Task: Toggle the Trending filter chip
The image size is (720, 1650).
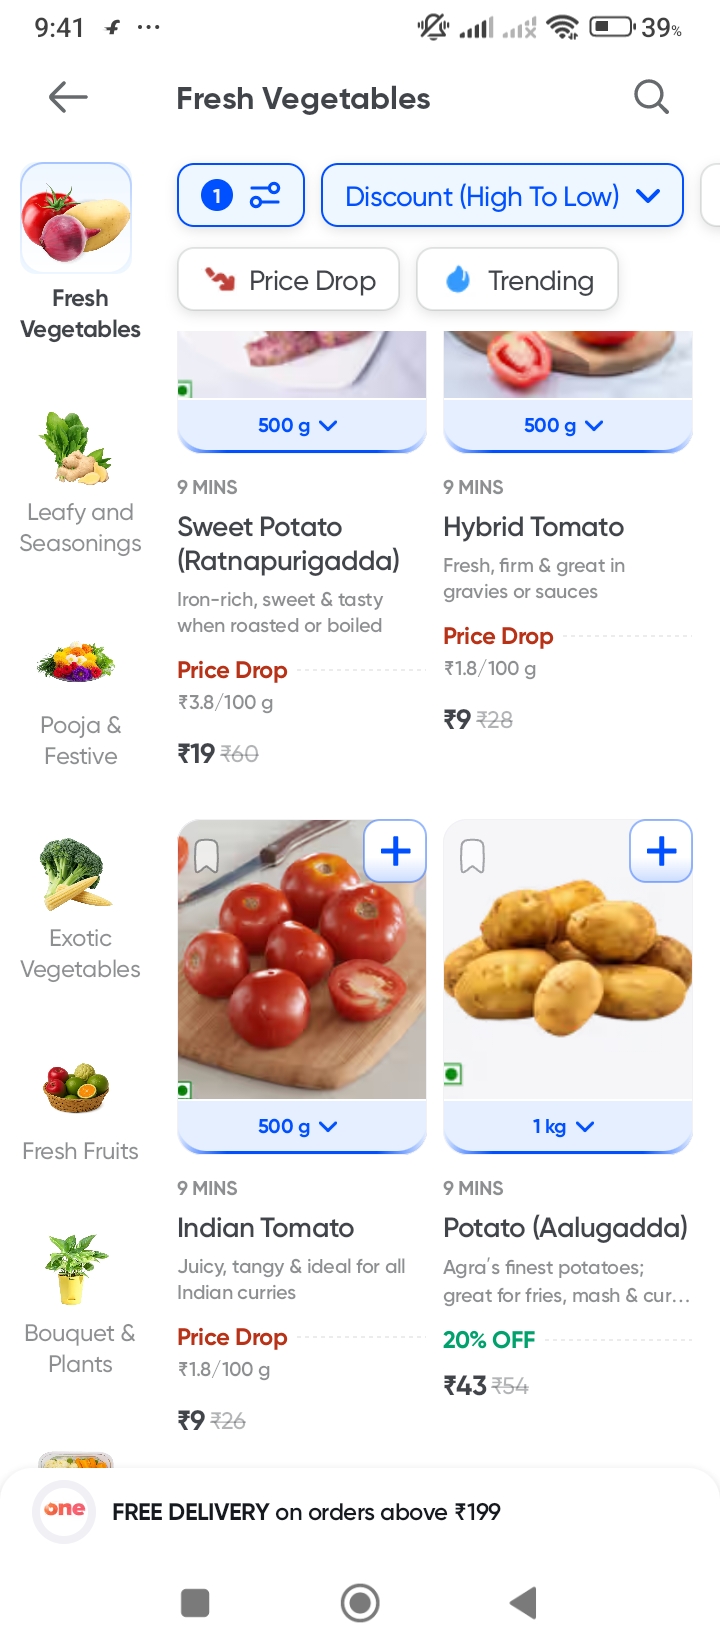Action: coord(517,280)
